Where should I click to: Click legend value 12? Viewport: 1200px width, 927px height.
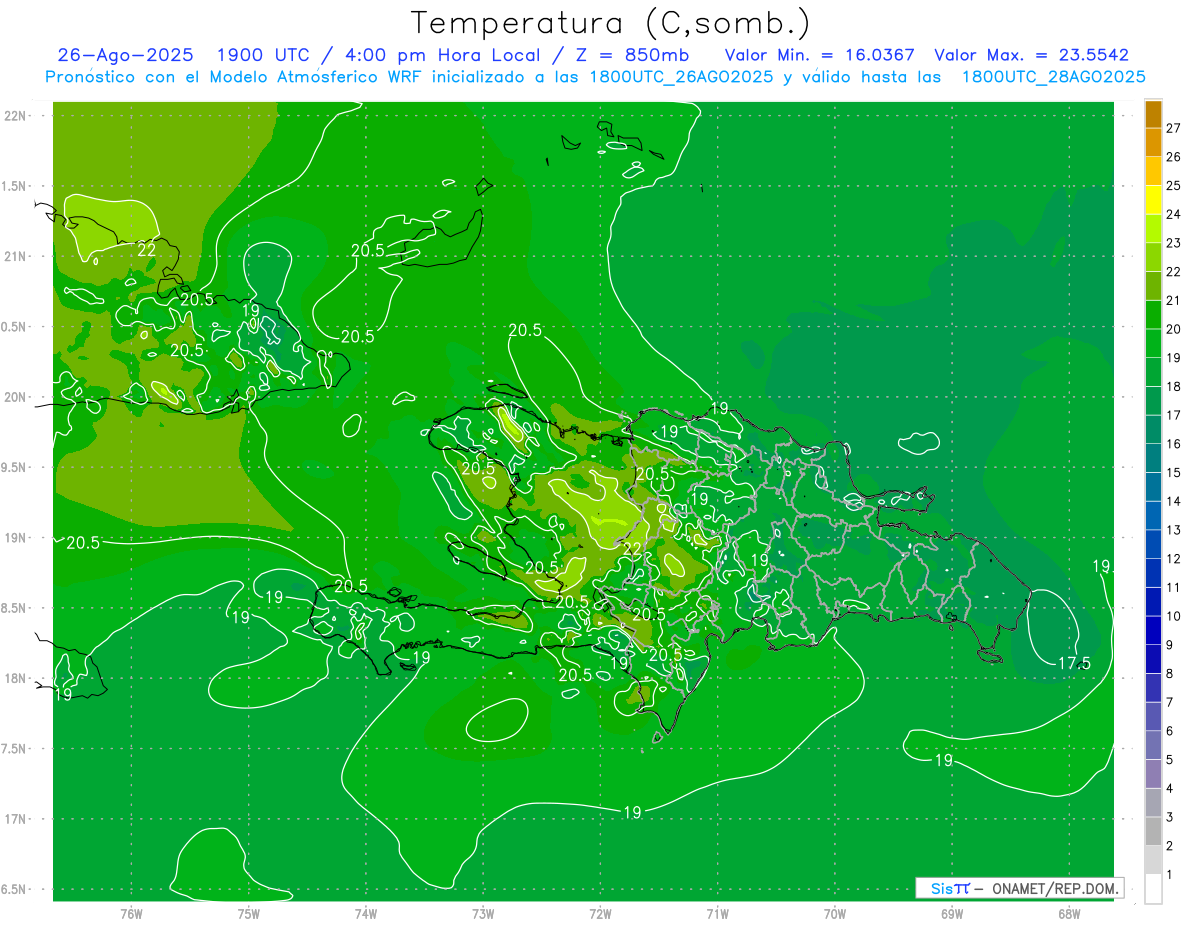[x=1174, y=558]
